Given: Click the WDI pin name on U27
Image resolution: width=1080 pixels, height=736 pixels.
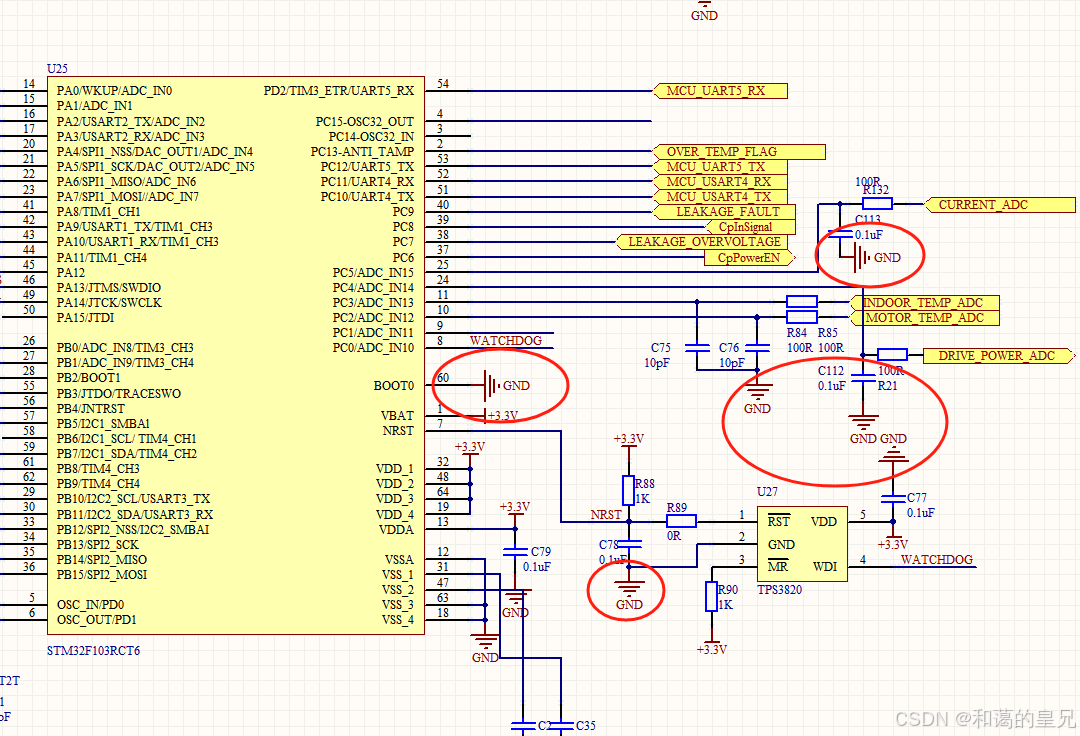Looking at the screenshot, I should point(825,567).
